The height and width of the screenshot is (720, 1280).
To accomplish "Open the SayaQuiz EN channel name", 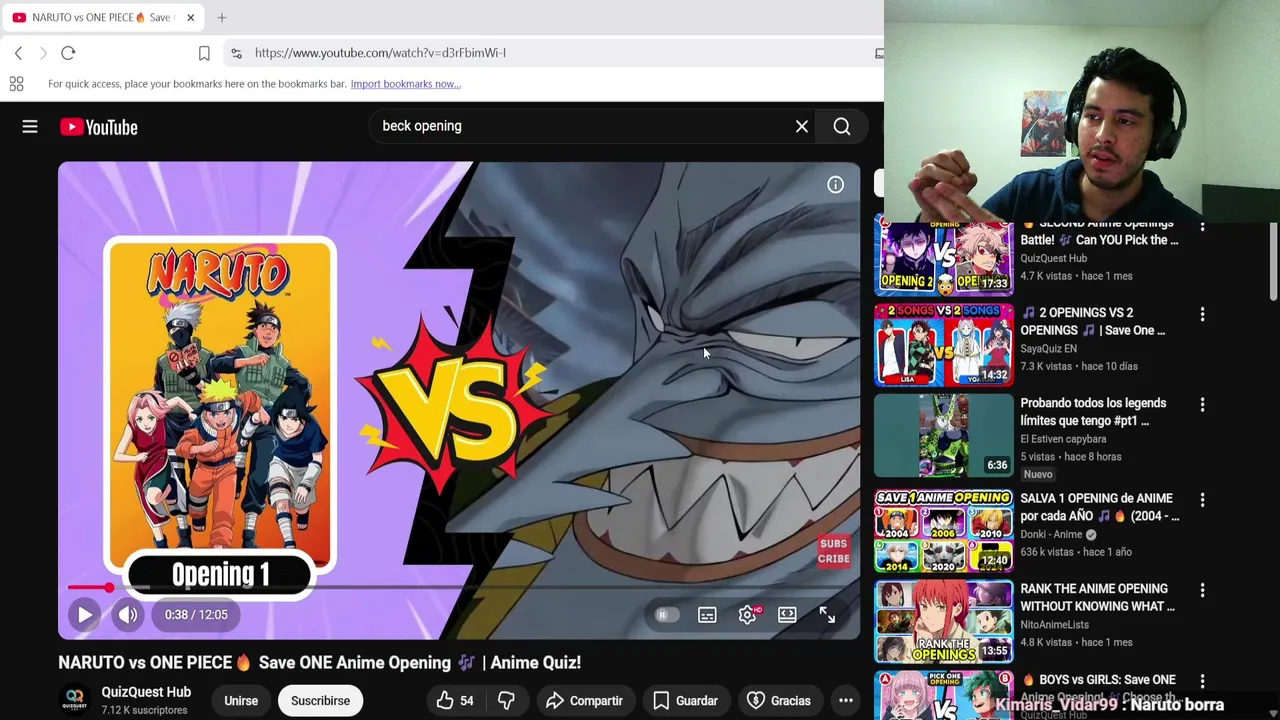I will (1048, 349).
